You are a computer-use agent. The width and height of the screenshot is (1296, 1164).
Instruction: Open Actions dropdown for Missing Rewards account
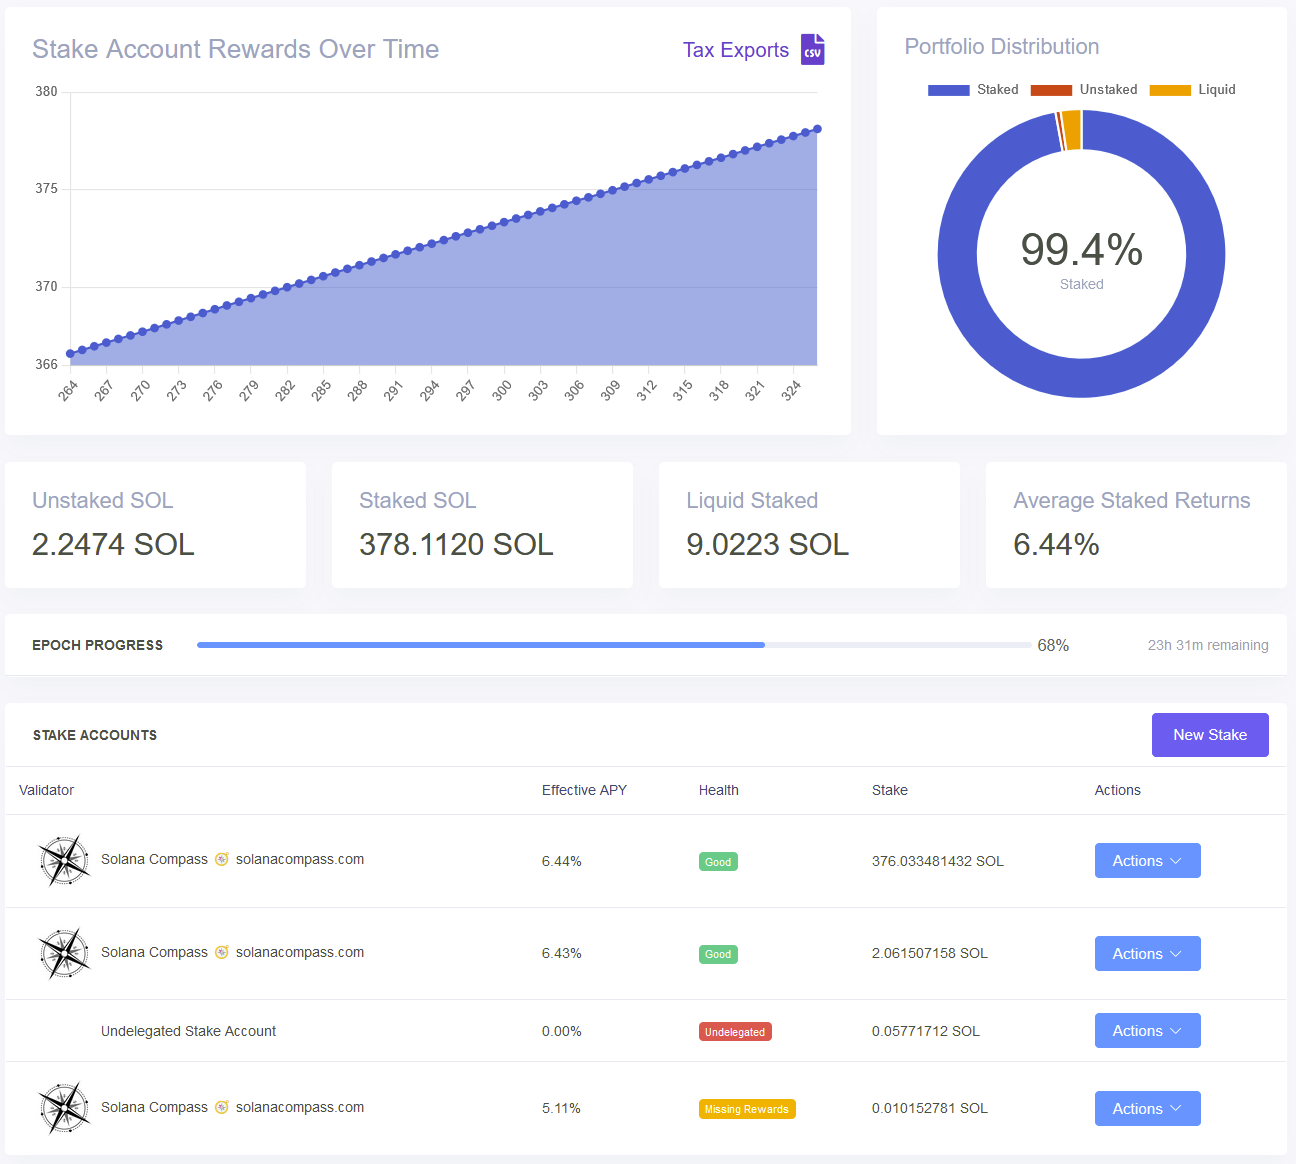pos(1147,1109)
